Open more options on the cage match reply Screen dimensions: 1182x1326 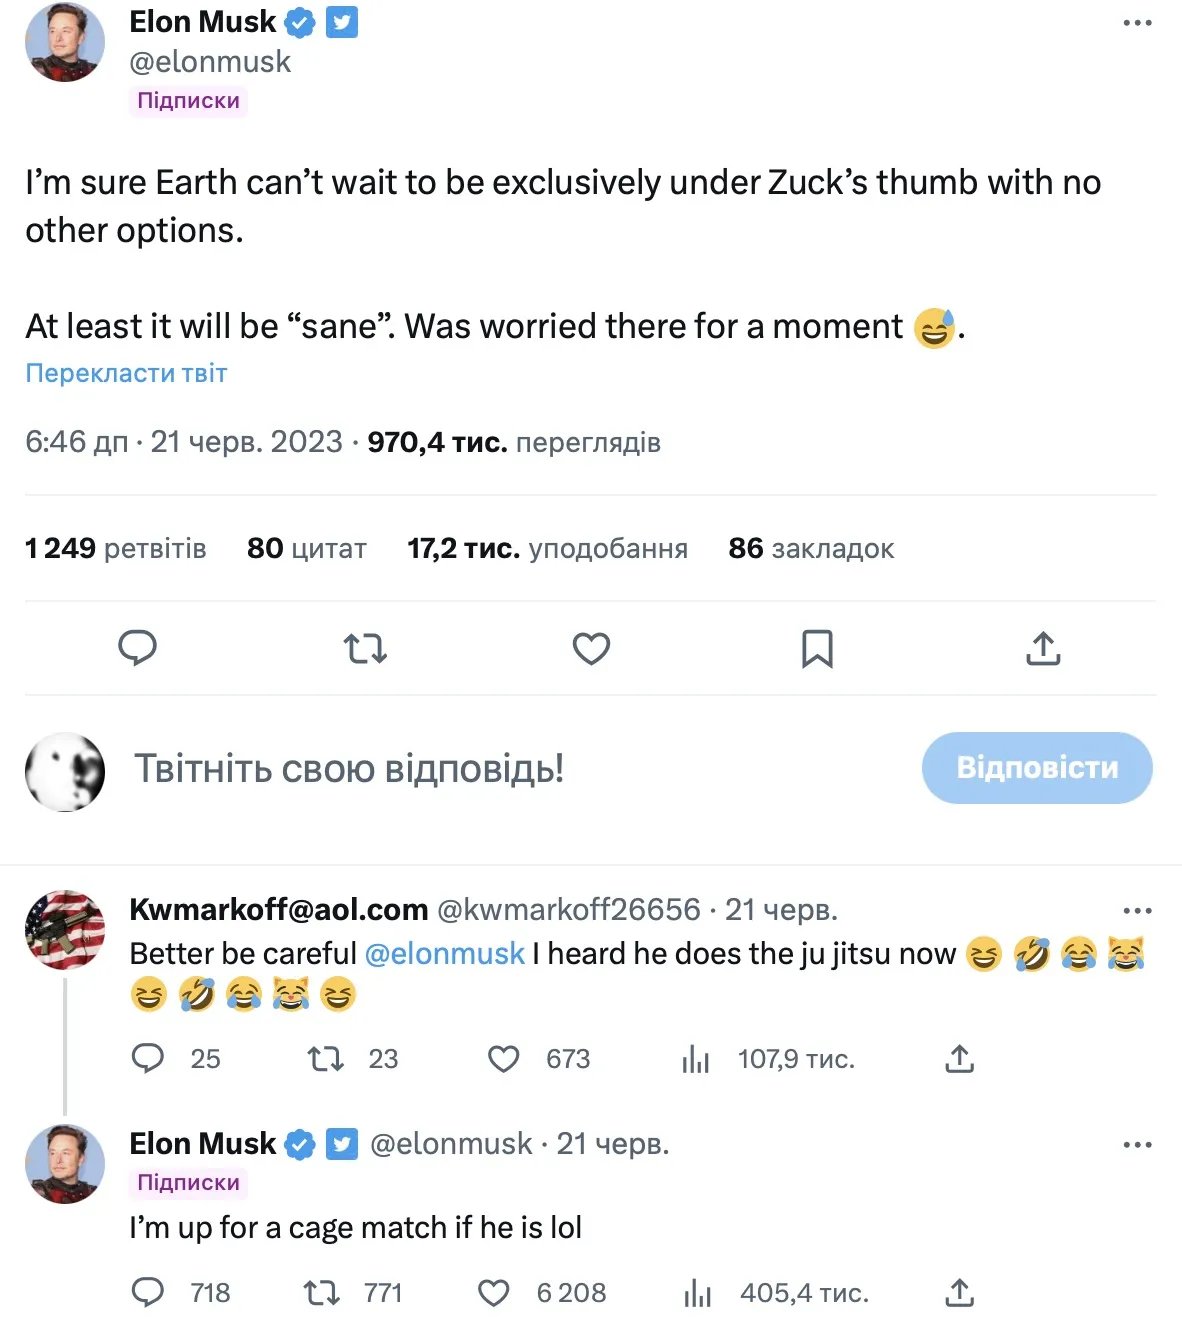1137,1145
